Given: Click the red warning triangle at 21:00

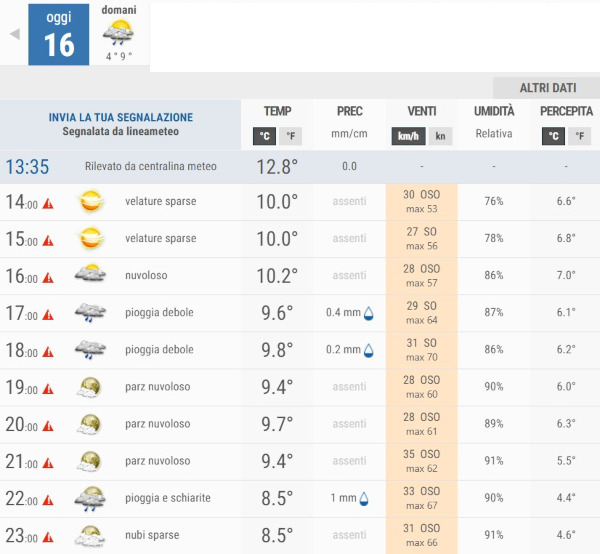Looking at the screenshot, I should [x=47, y=463].
